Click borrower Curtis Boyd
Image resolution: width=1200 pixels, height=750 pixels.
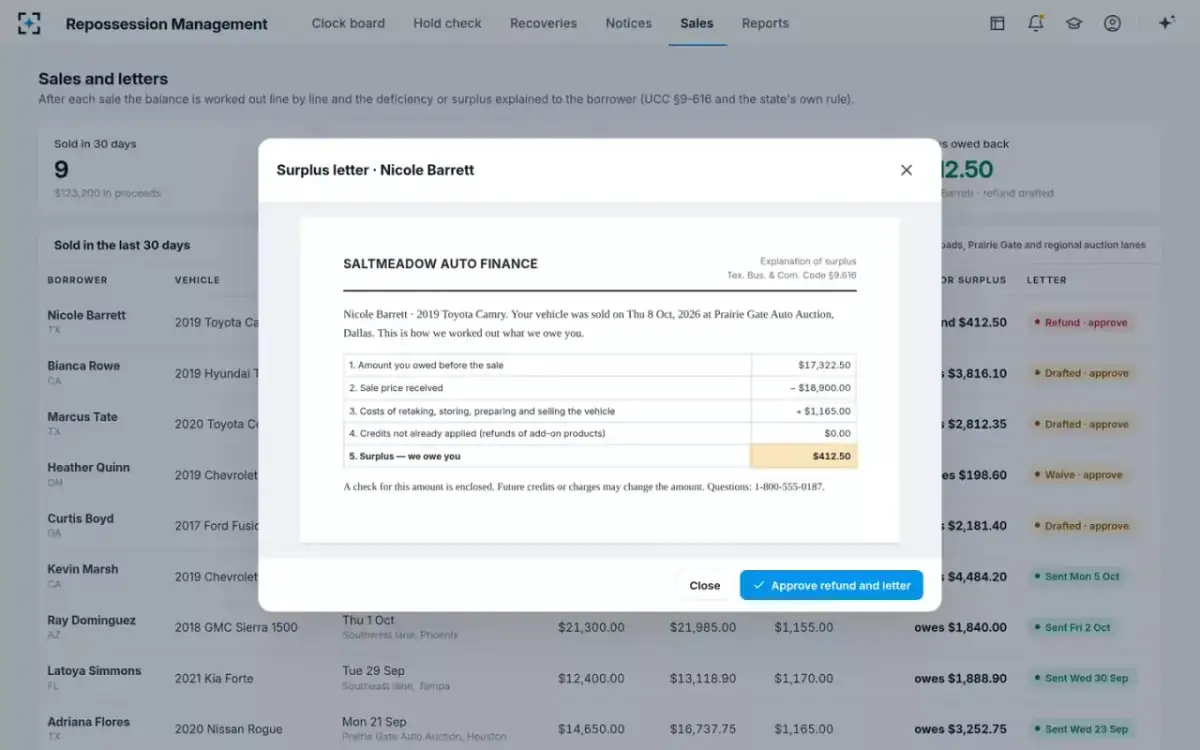pos(80,519)
